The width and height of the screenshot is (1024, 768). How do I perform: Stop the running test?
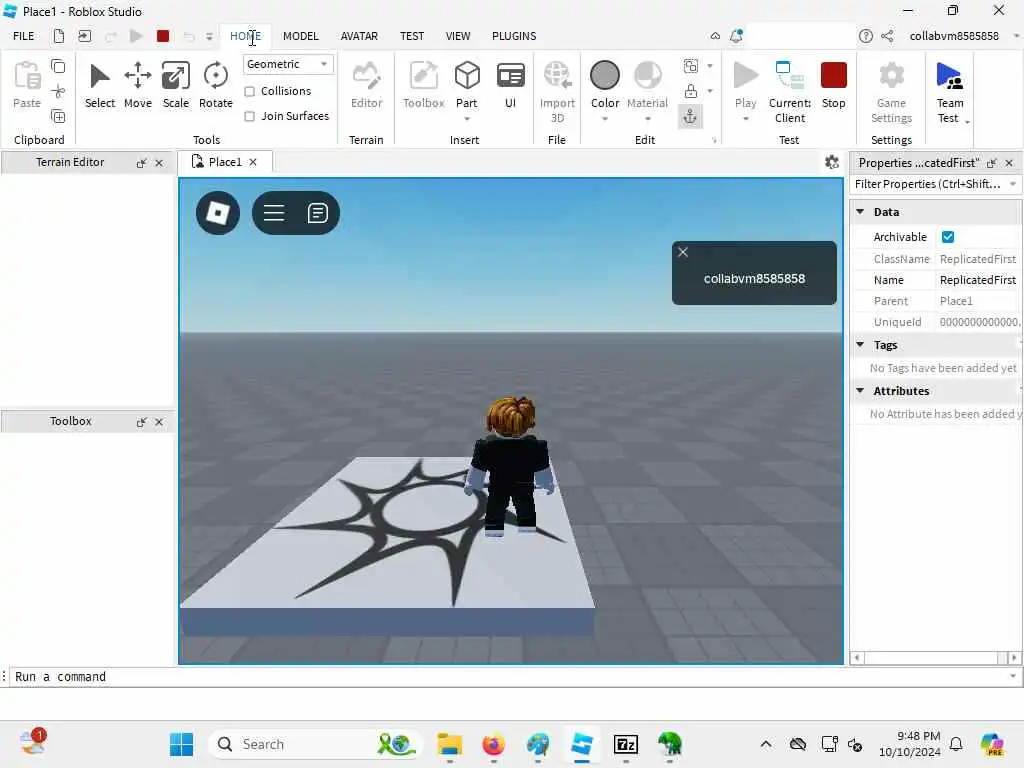coord(833,85)
